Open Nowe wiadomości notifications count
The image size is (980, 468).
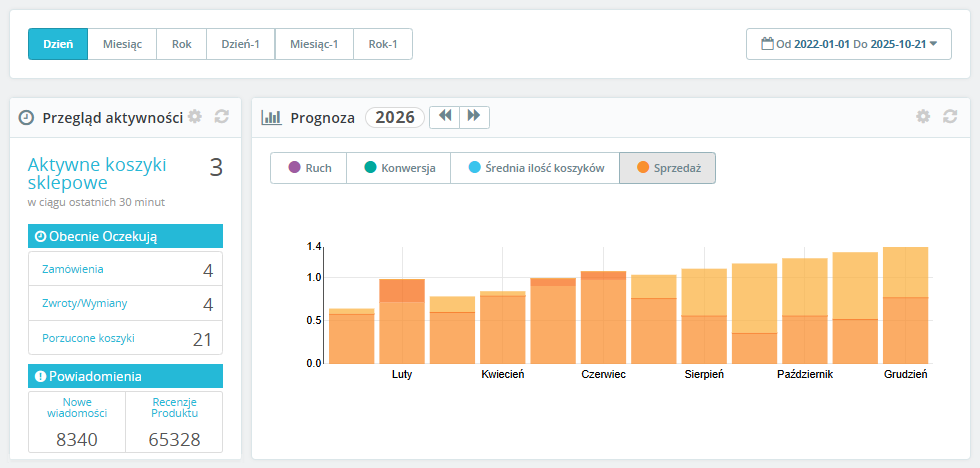point(77,406)
